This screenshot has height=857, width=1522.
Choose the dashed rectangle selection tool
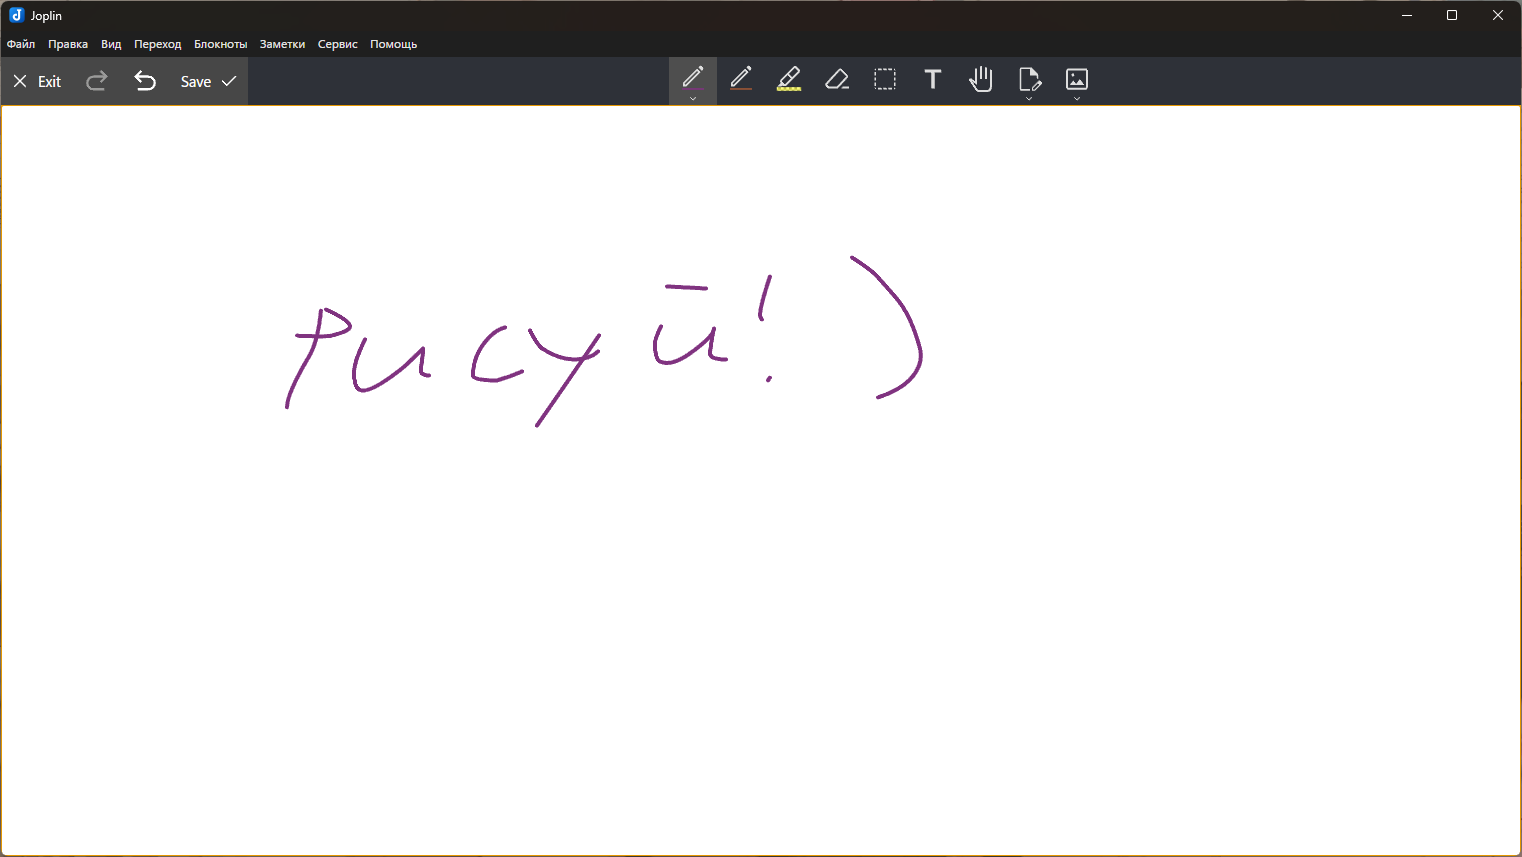tap(884, 79)
